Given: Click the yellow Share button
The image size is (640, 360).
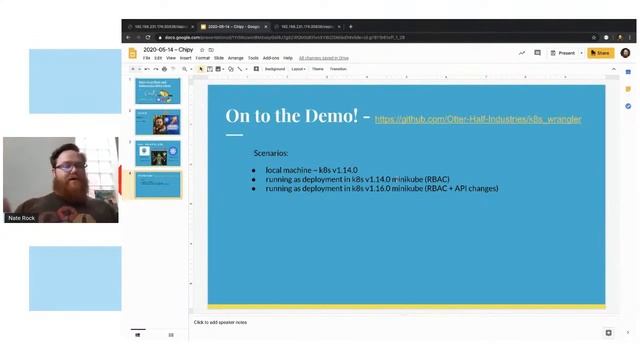Looking at the screenshot, I should 600,53.
